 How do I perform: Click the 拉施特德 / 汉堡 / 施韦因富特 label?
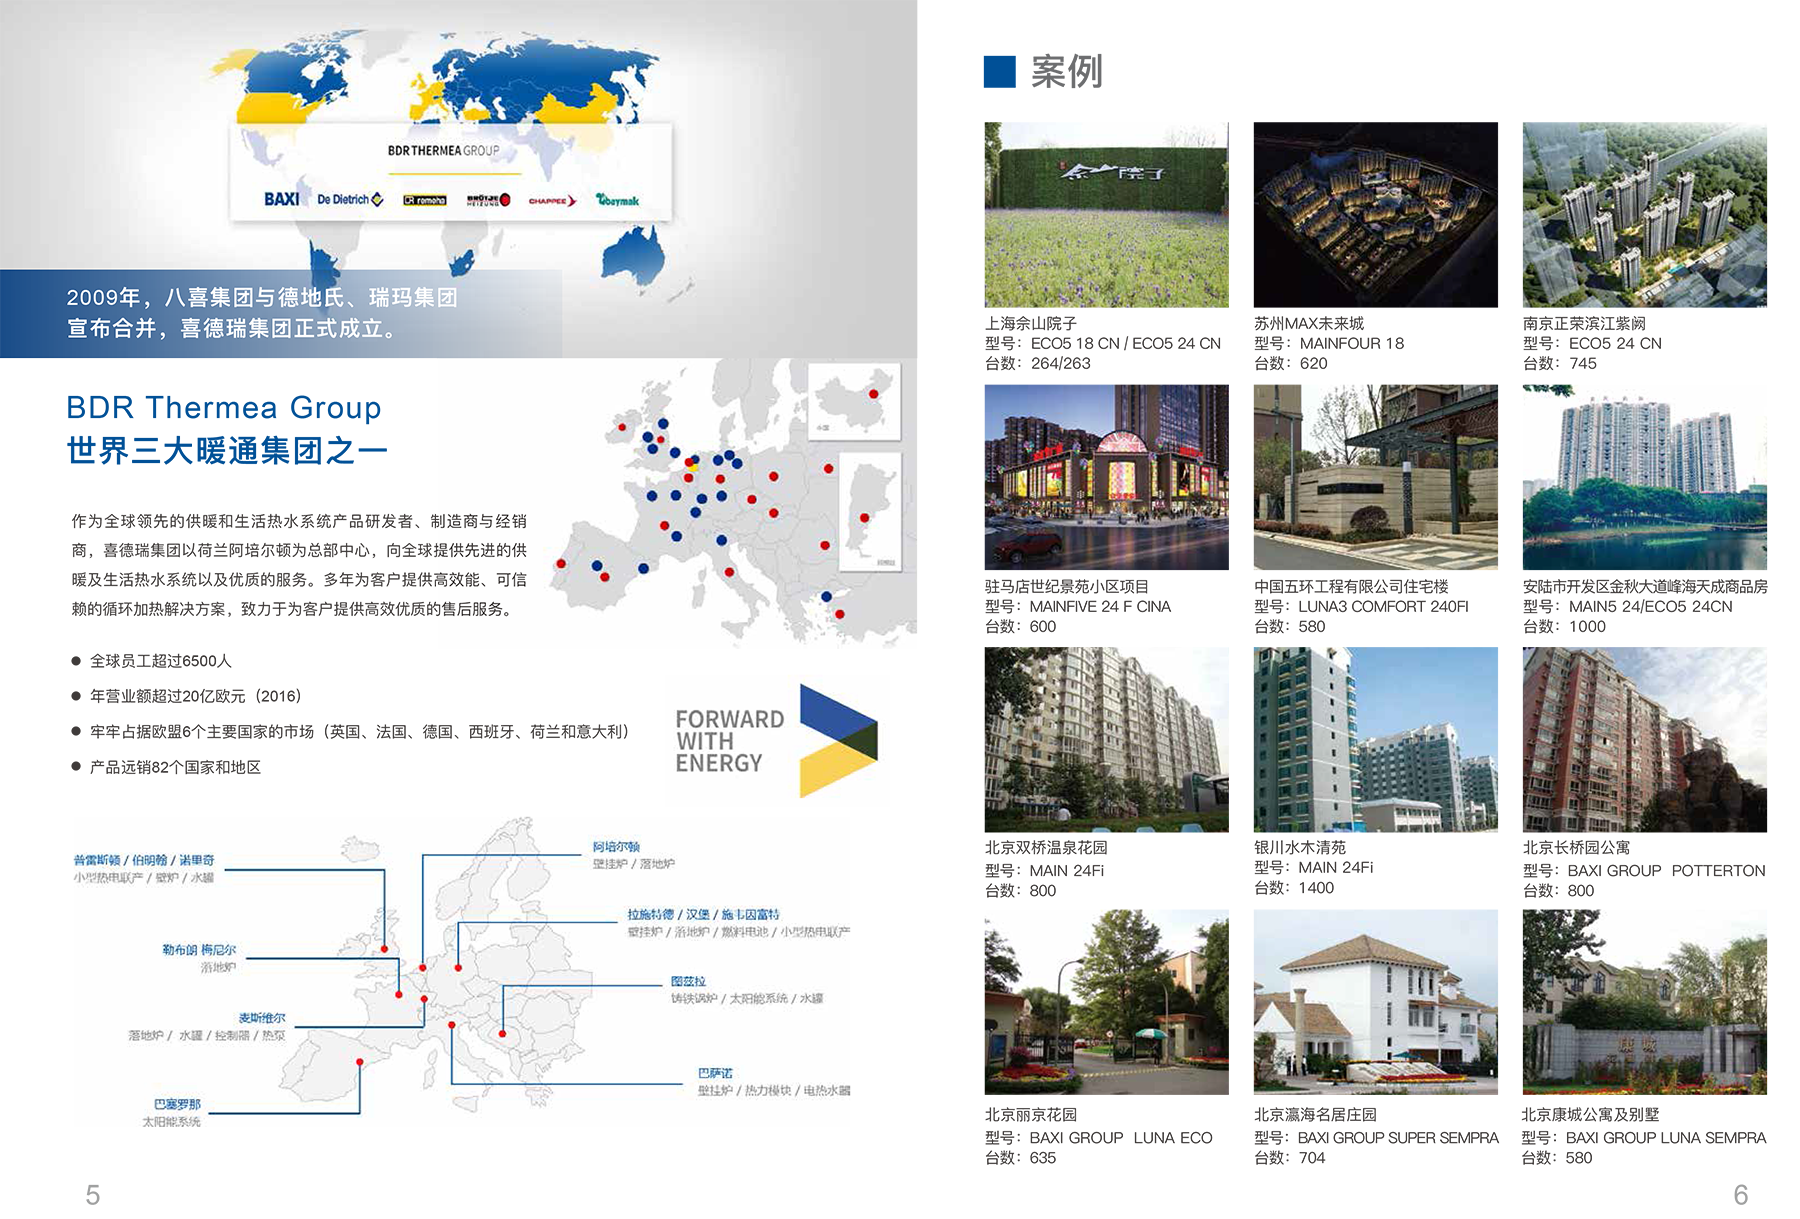point(703,914)
